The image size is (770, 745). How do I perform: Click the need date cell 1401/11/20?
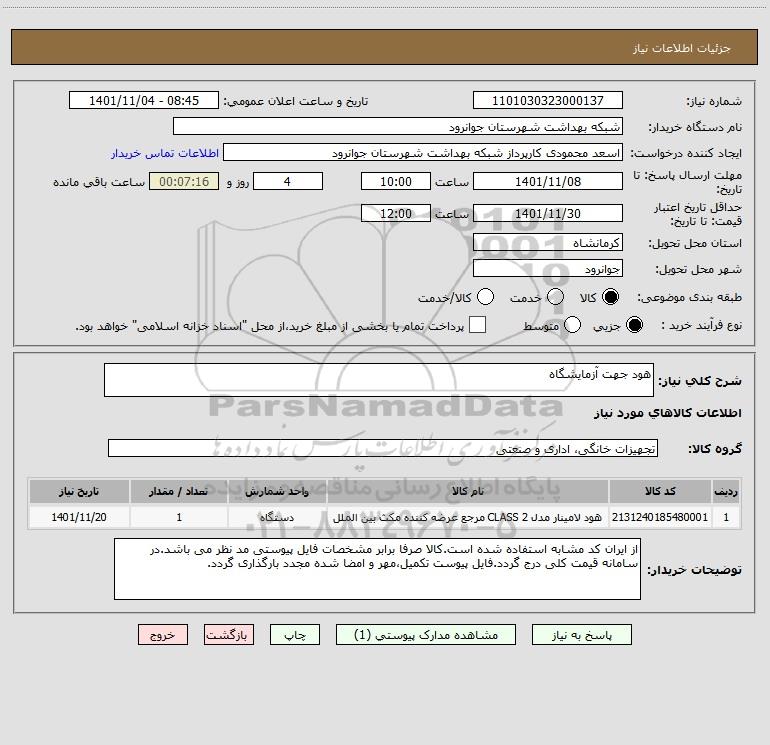coord(79,517)
